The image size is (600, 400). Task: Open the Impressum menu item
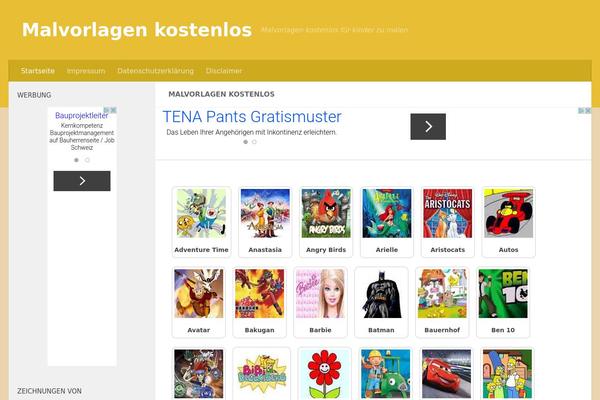86,71
